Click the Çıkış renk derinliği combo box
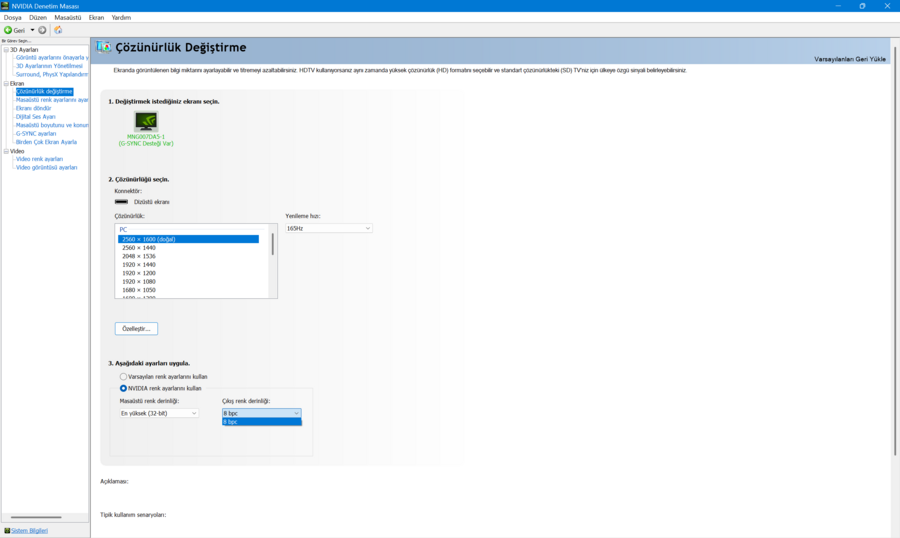Viewport: 900px width, 538px height. click(x=261, y=413)
